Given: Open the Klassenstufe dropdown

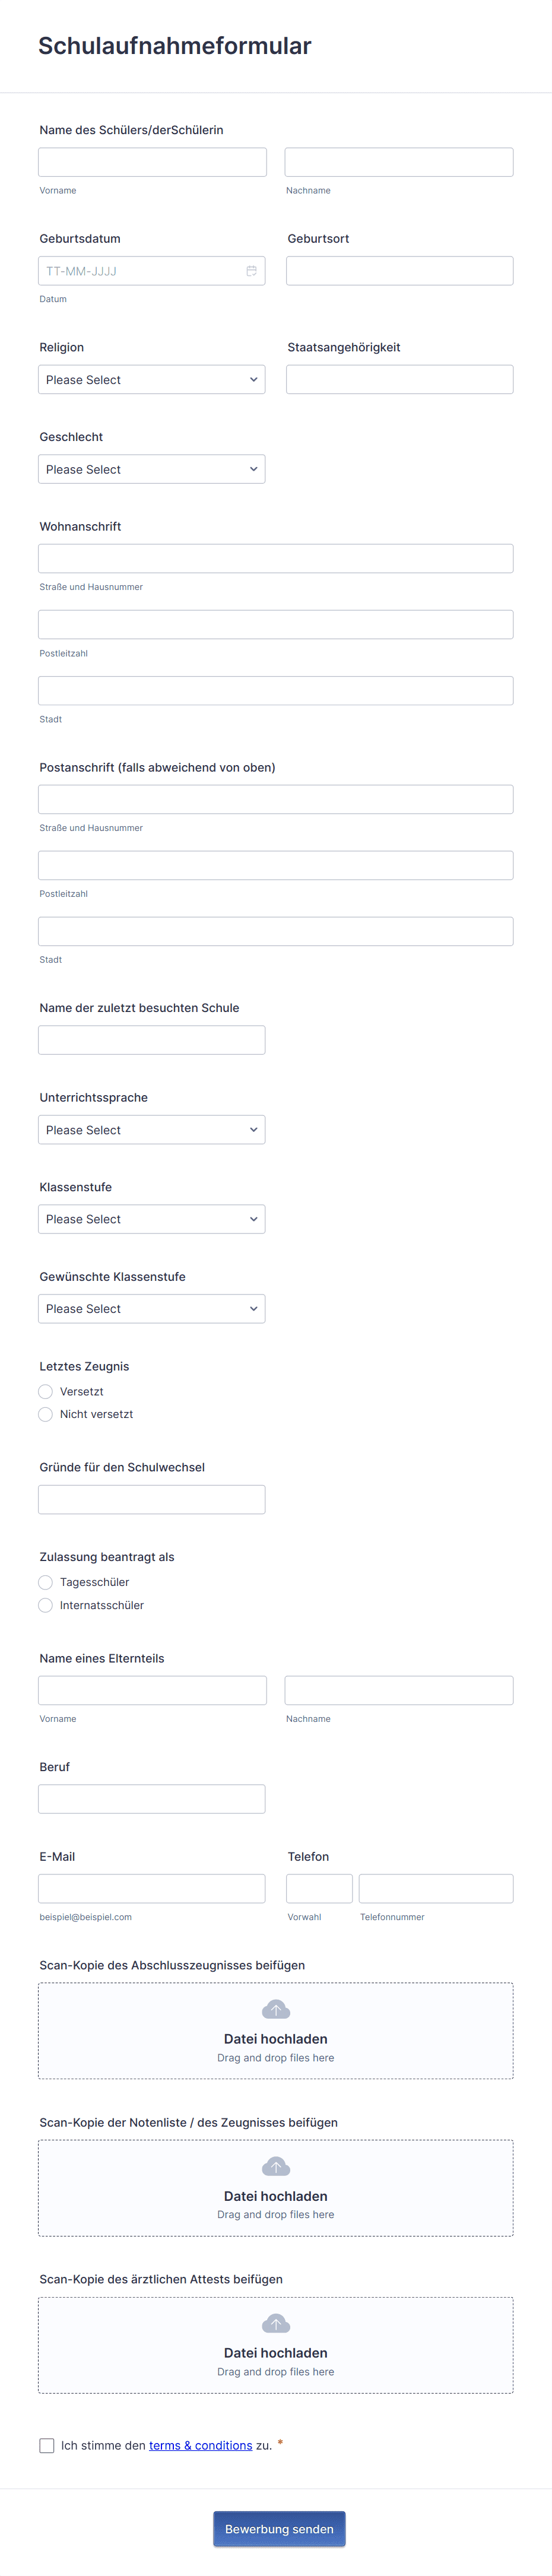Looking at the screenshot, I should pos(151,1218).
